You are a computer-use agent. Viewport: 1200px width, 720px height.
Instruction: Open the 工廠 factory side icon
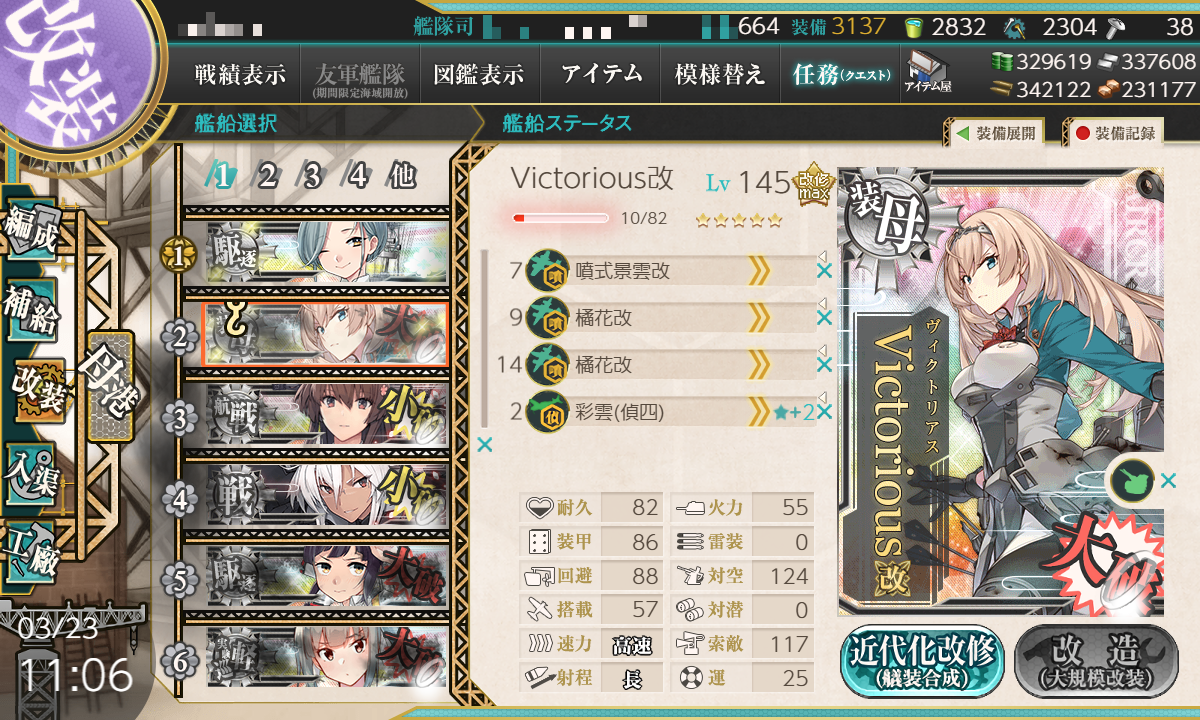(32, 552)
